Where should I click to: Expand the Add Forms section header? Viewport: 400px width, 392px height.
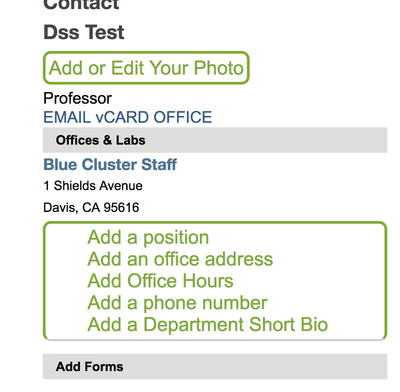click(x=215, y=367)
